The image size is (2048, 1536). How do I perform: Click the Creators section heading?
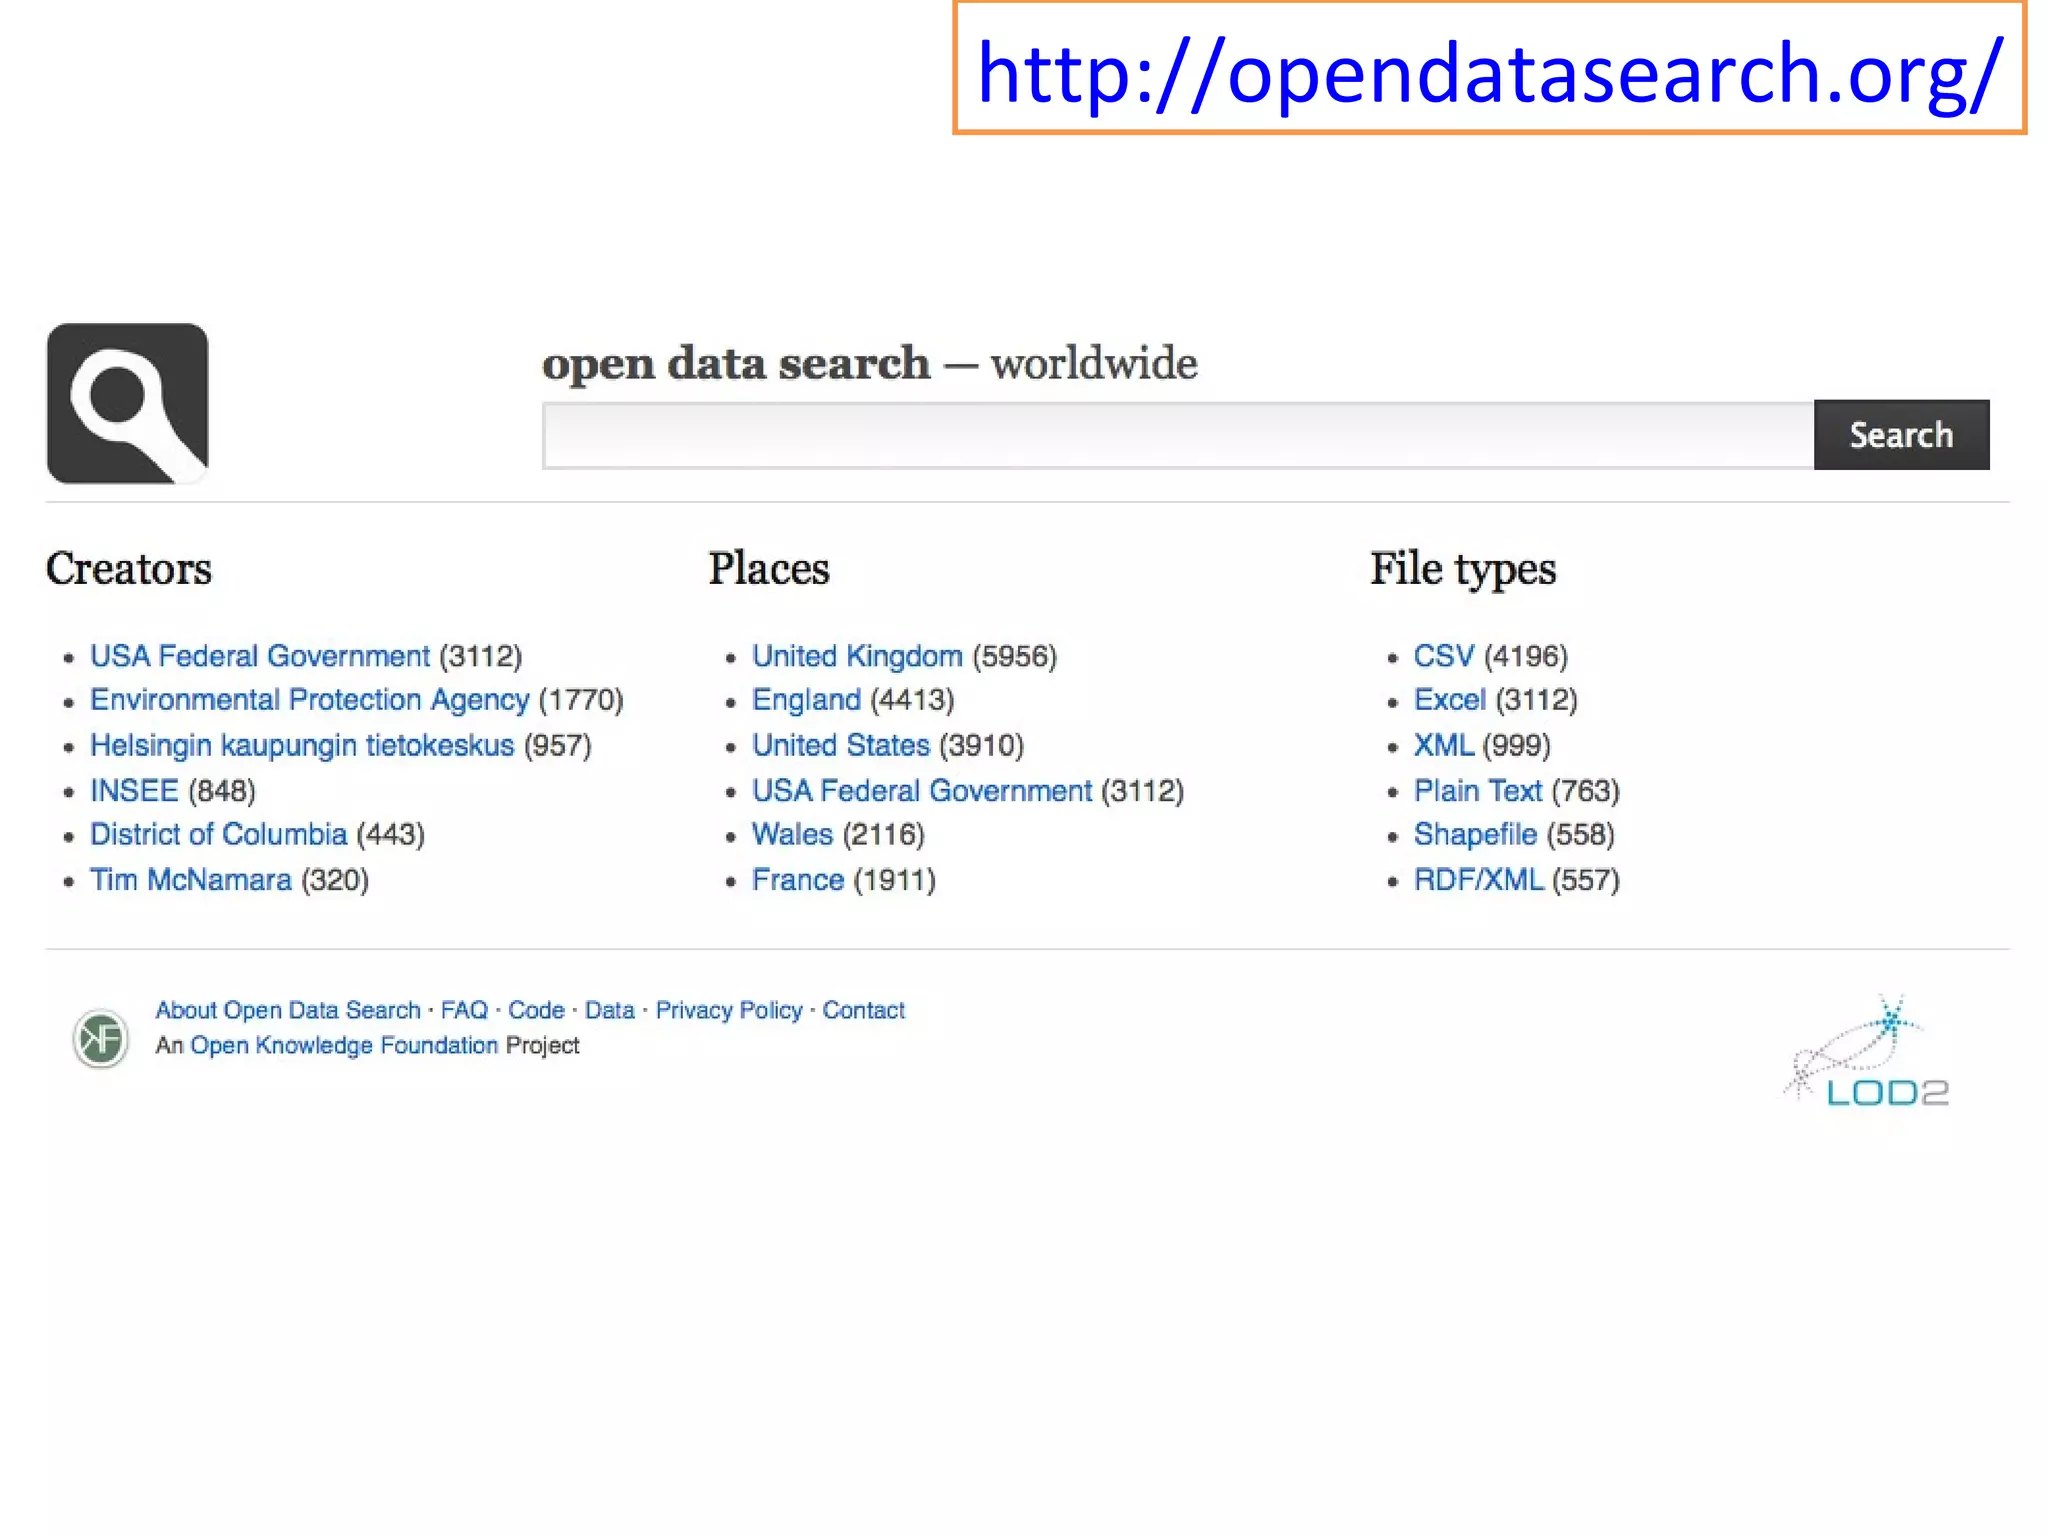coord(129,568)
